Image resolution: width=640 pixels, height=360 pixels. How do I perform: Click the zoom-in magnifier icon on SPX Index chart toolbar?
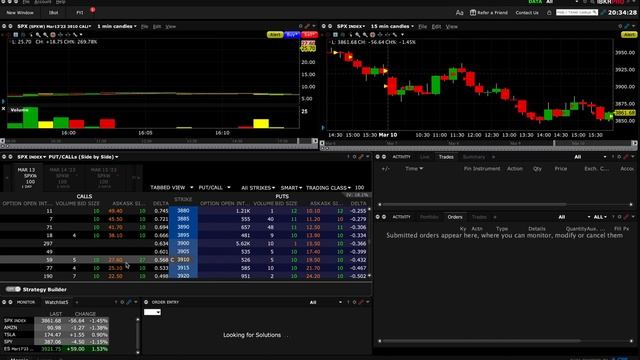[358, 35]
